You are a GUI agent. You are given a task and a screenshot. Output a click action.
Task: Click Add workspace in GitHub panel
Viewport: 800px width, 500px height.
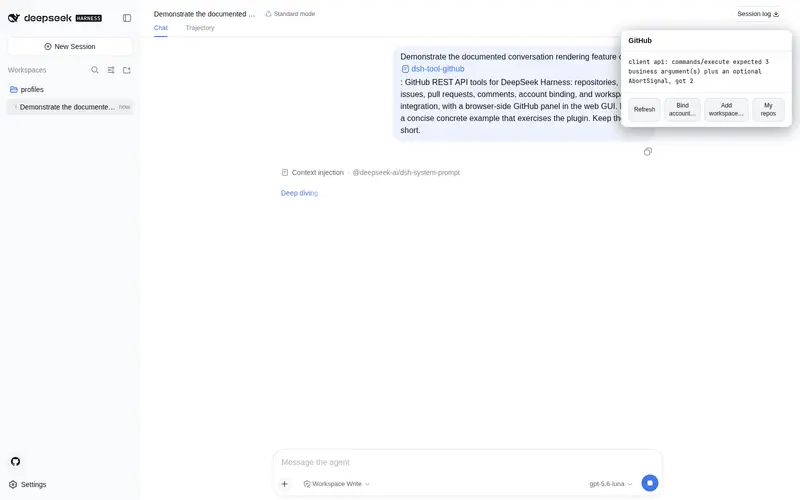tap(726, 110)
